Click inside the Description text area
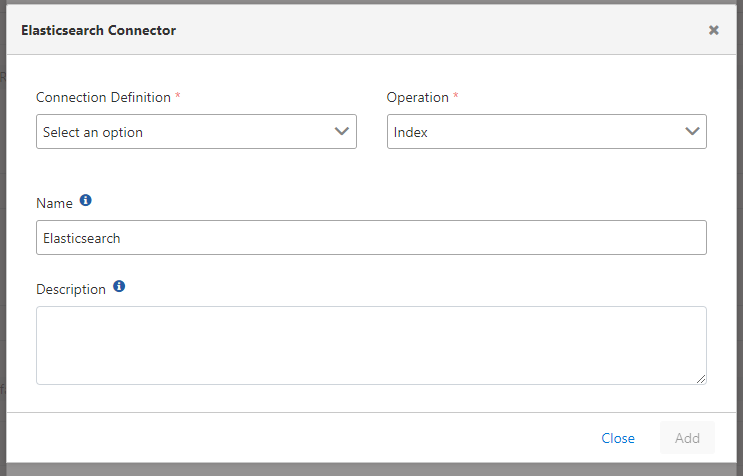743x476 pixels. pyautogui.click(x=371, y=345)
